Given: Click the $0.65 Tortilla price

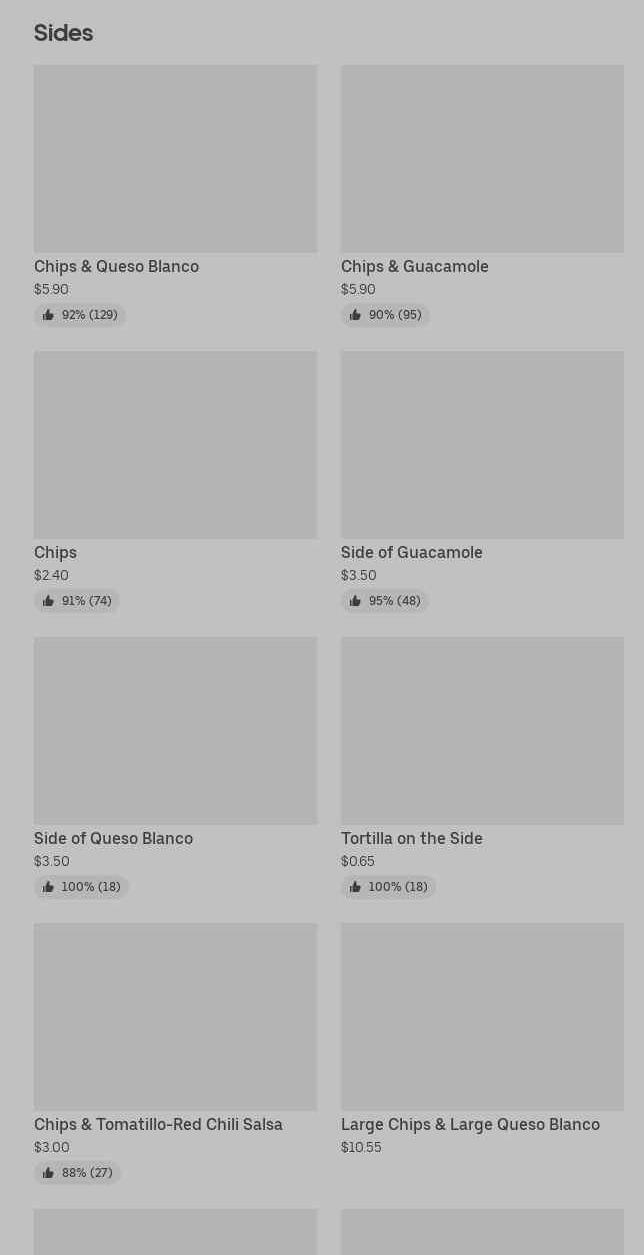Looking at the screenshot, I should point(358,861).
